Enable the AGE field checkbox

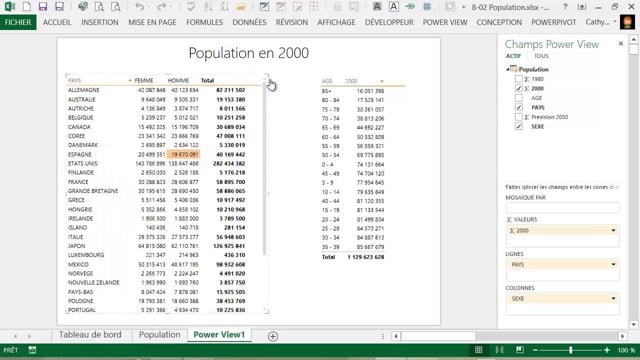point(518,98)
